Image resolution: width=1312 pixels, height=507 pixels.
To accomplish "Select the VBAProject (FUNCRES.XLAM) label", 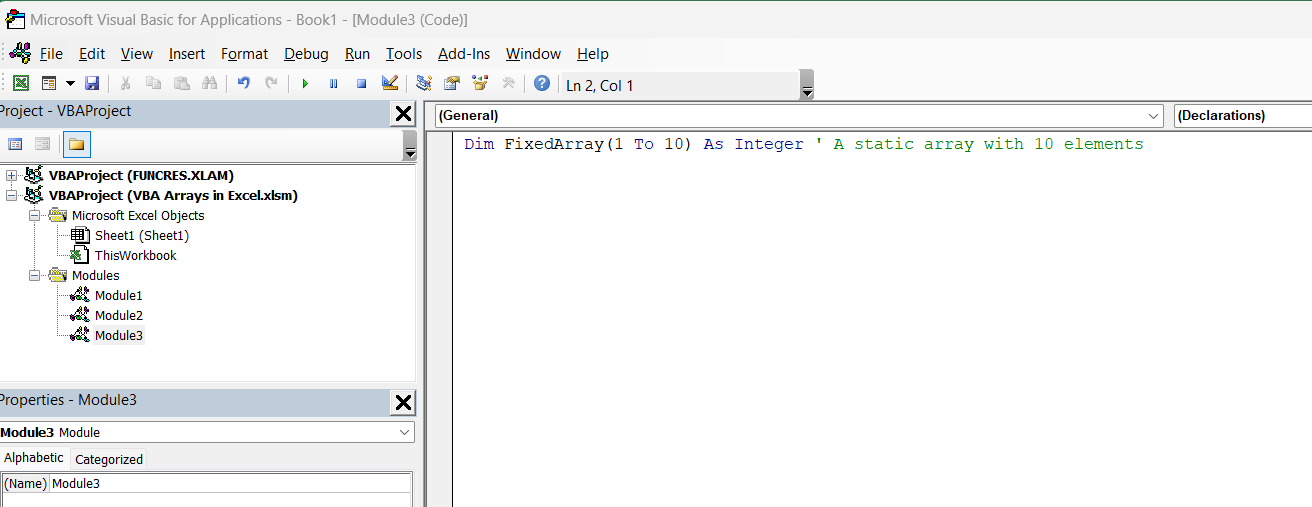I will pos(141,176).
